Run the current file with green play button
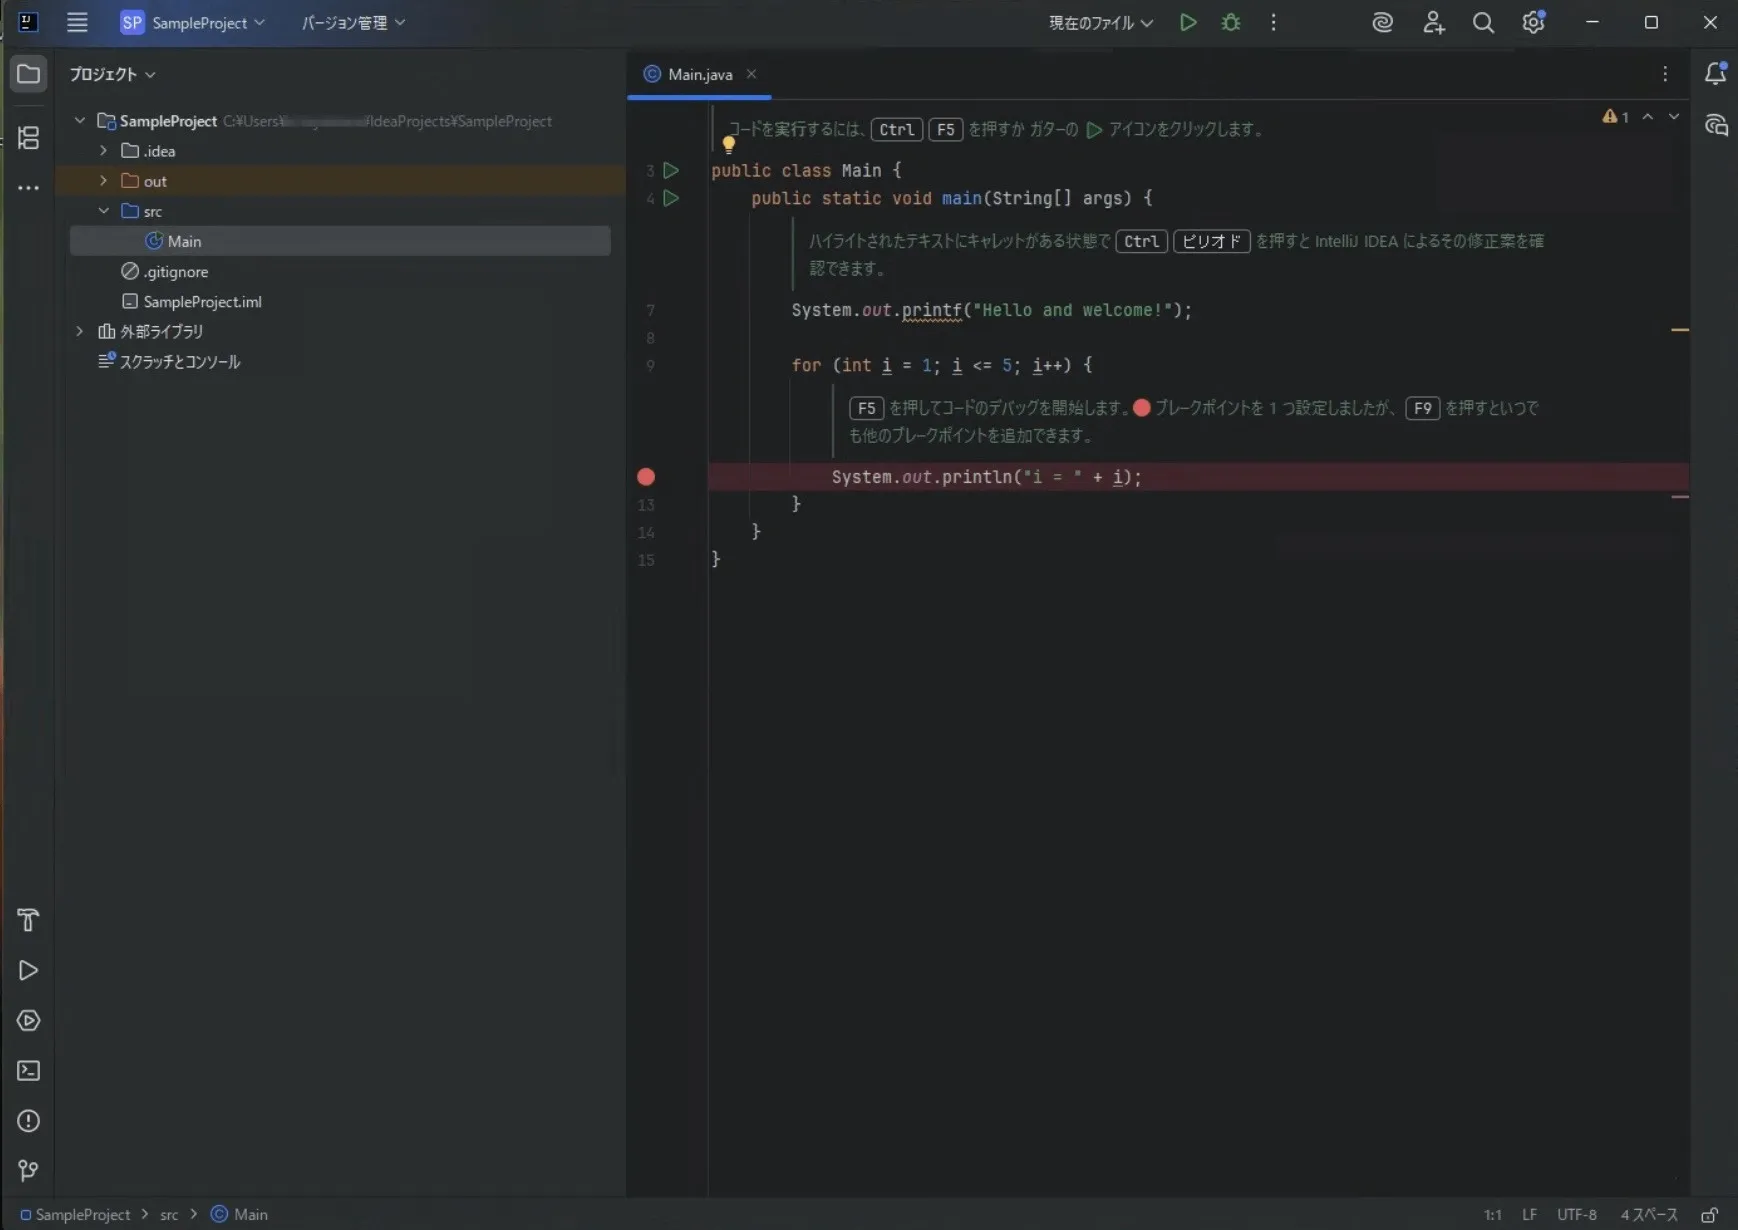The height and width of the screenshot is (1230, 1738). [1188, 22]
